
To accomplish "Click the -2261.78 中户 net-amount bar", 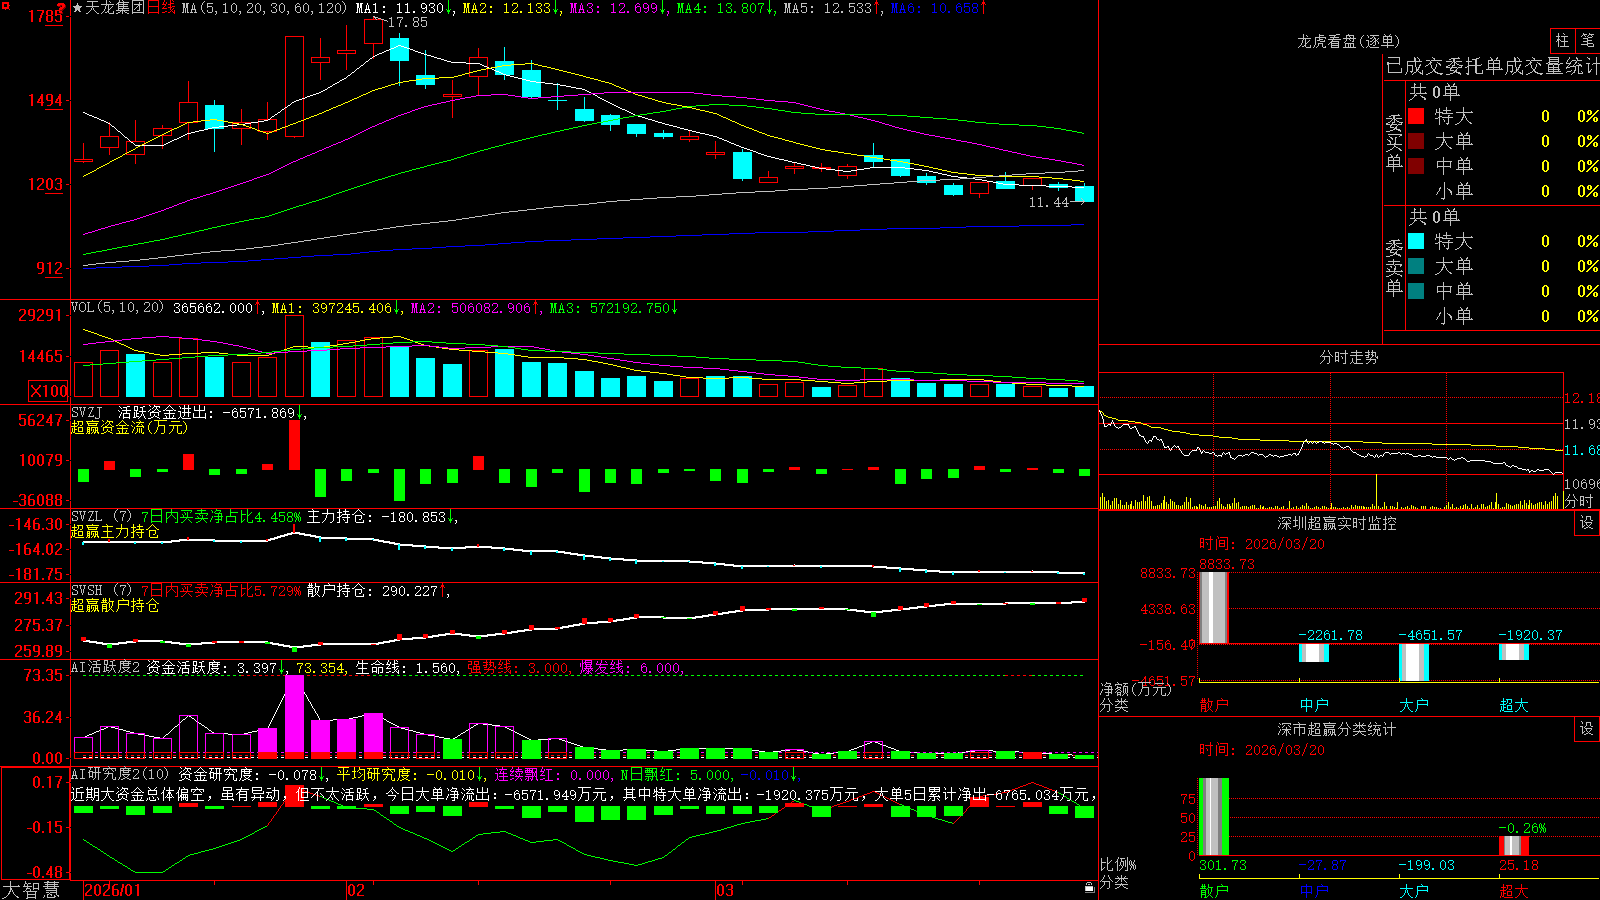I will 1314,653.
